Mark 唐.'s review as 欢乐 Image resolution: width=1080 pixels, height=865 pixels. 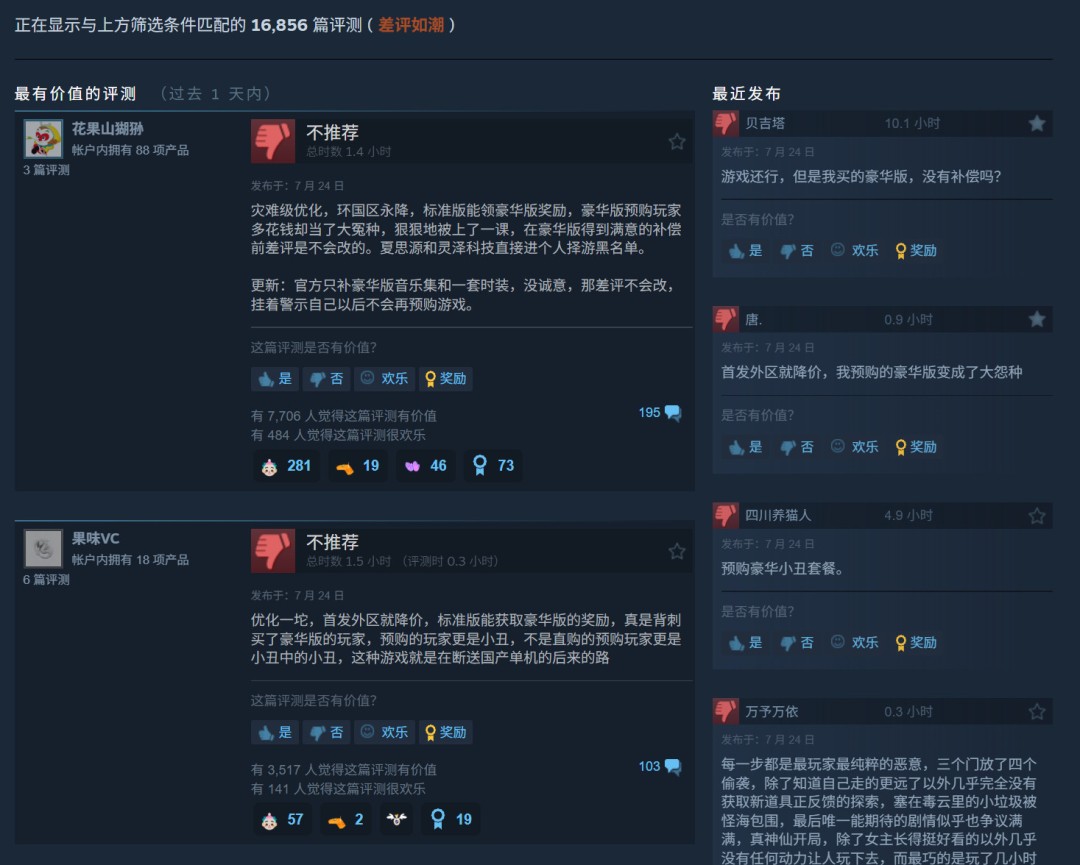[x=854, y=447]
